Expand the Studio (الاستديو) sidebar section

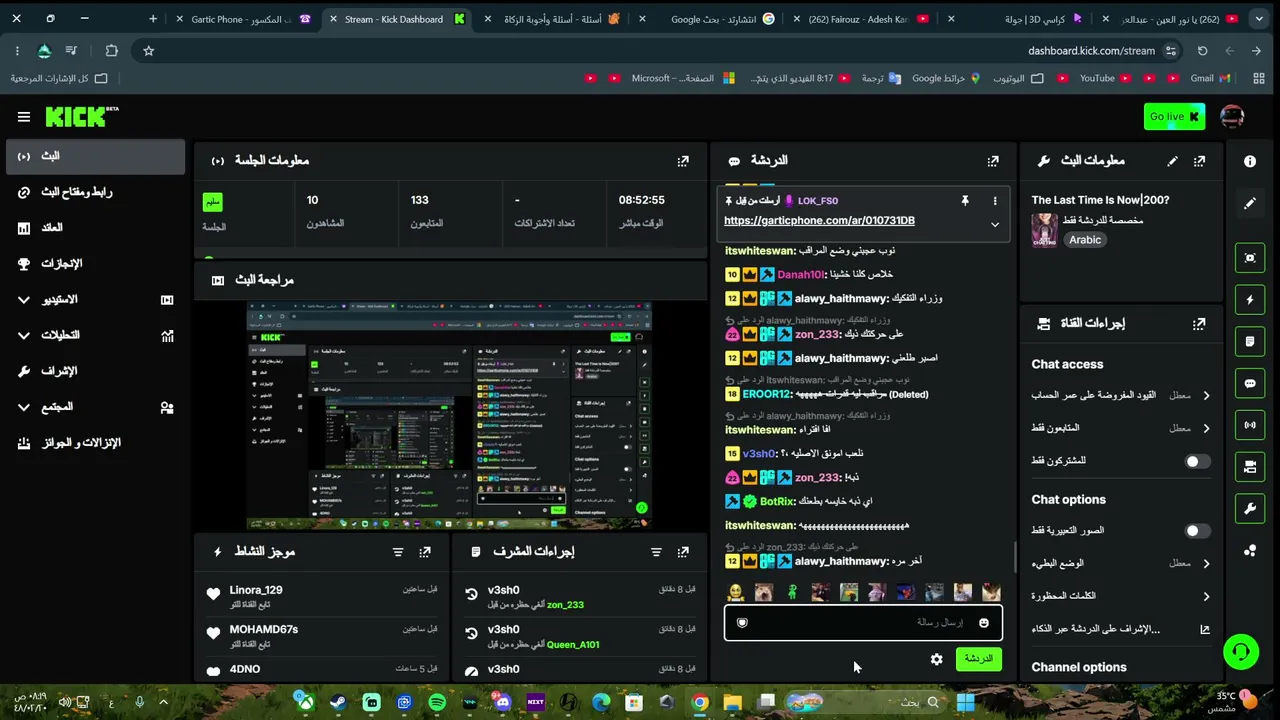(x=95, y=300)
